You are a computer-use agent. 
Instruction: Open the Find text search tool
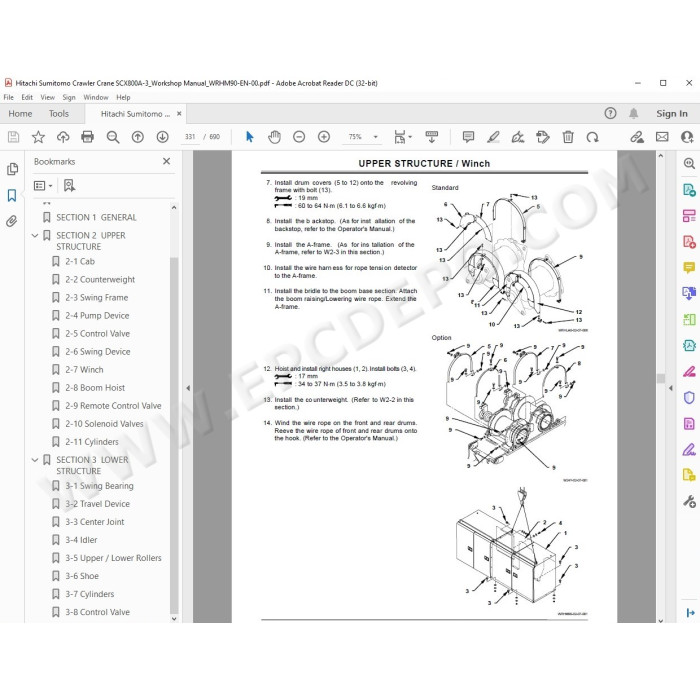click(x=113, y=137)
